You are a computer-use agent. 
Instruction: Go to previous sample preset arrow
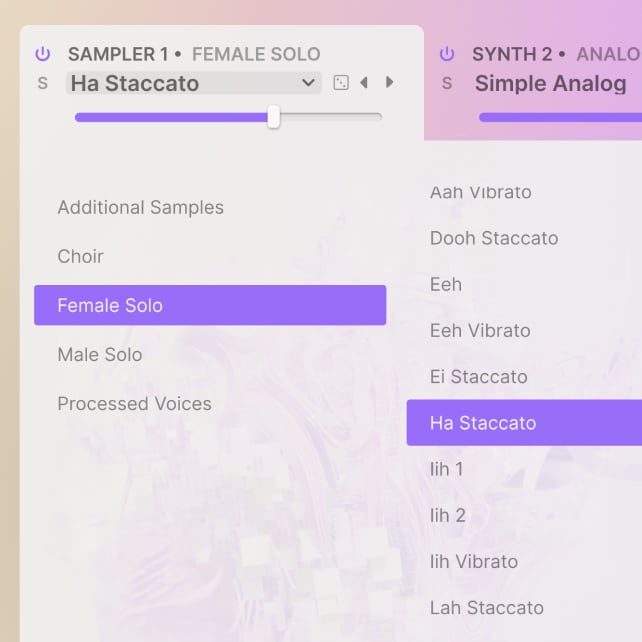(364, 83)
